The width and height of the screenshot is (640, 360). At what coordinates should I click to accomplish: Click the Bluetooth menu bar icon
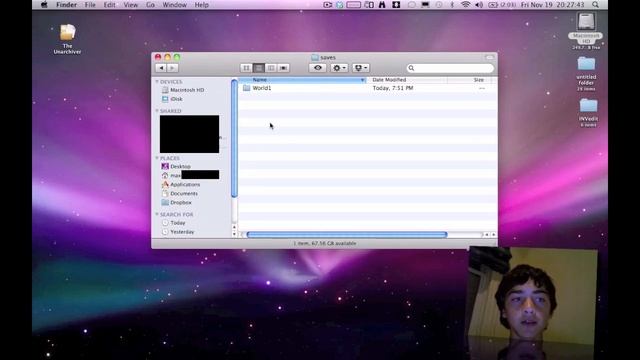point(452,5)
